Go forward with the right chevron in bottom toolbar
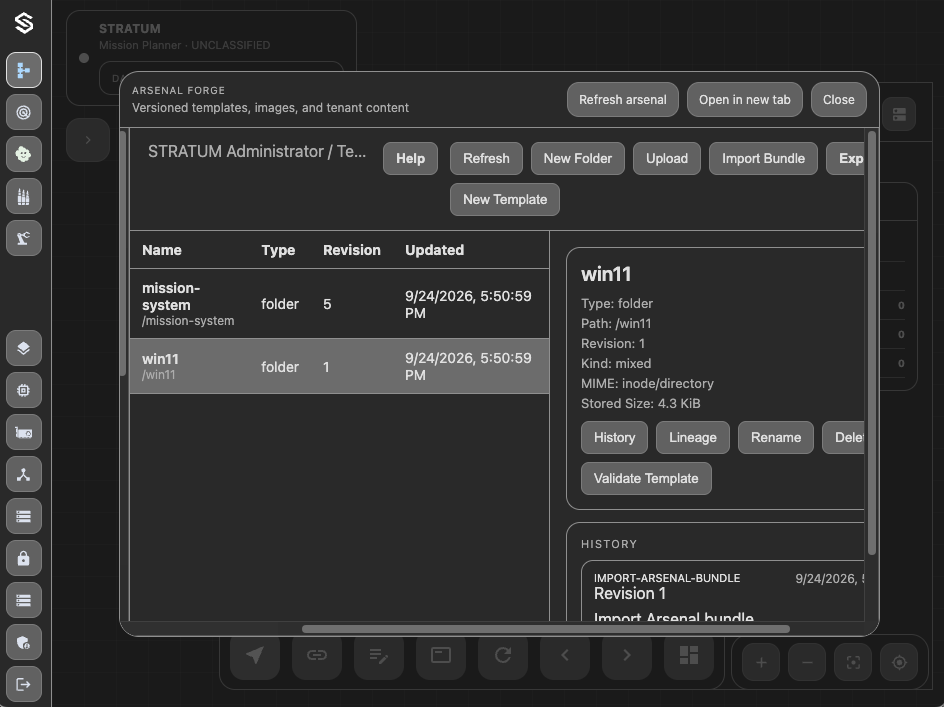This screenshot has width=944, height=707. [x=627, y=655]
